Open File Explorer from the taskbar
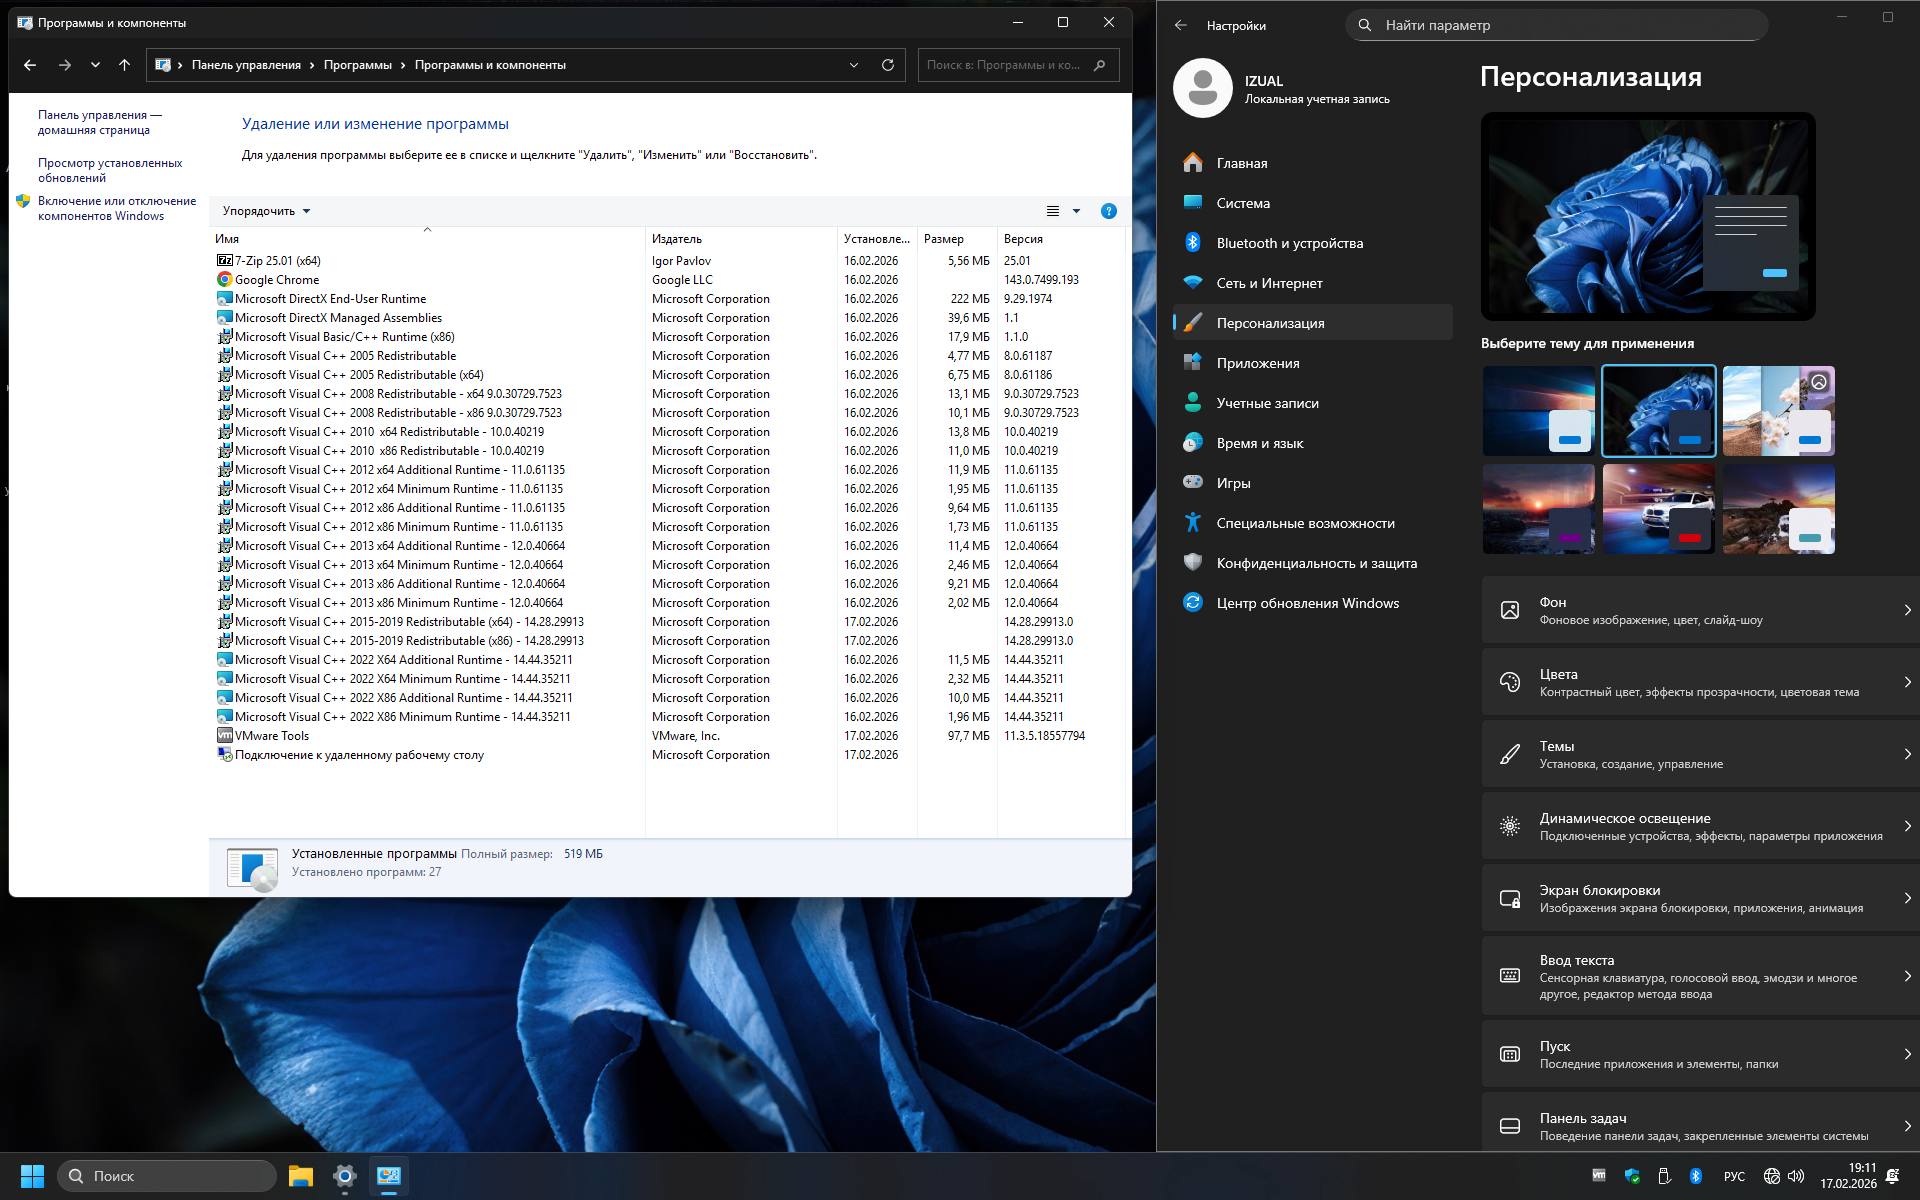 tap(300, 1176)
